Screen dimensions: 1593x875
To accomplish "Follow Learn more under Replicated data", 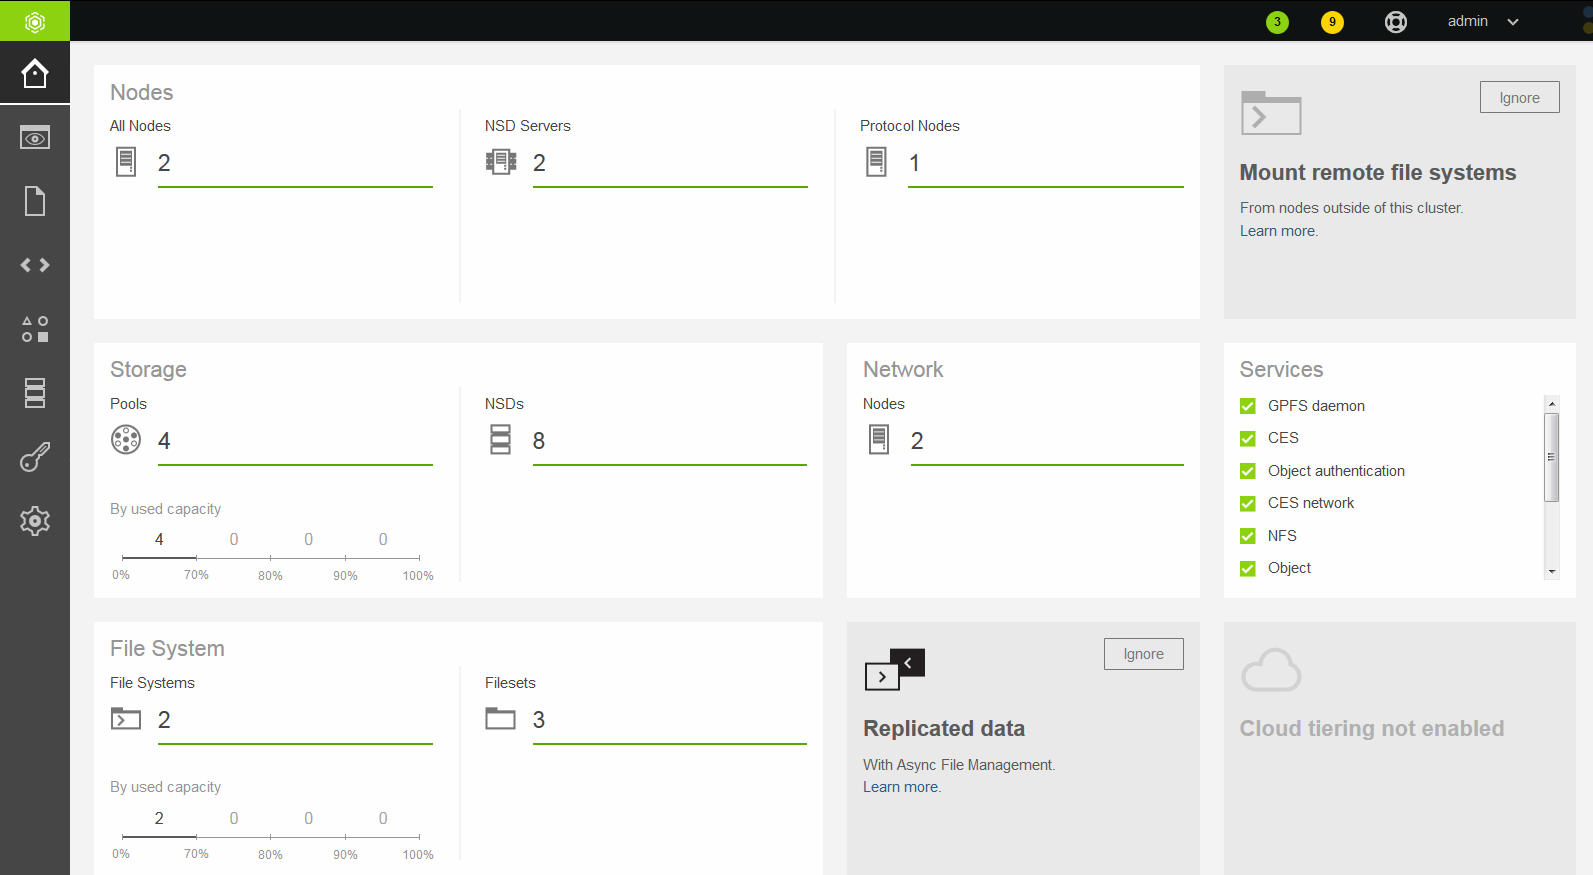I will point(901,787).
